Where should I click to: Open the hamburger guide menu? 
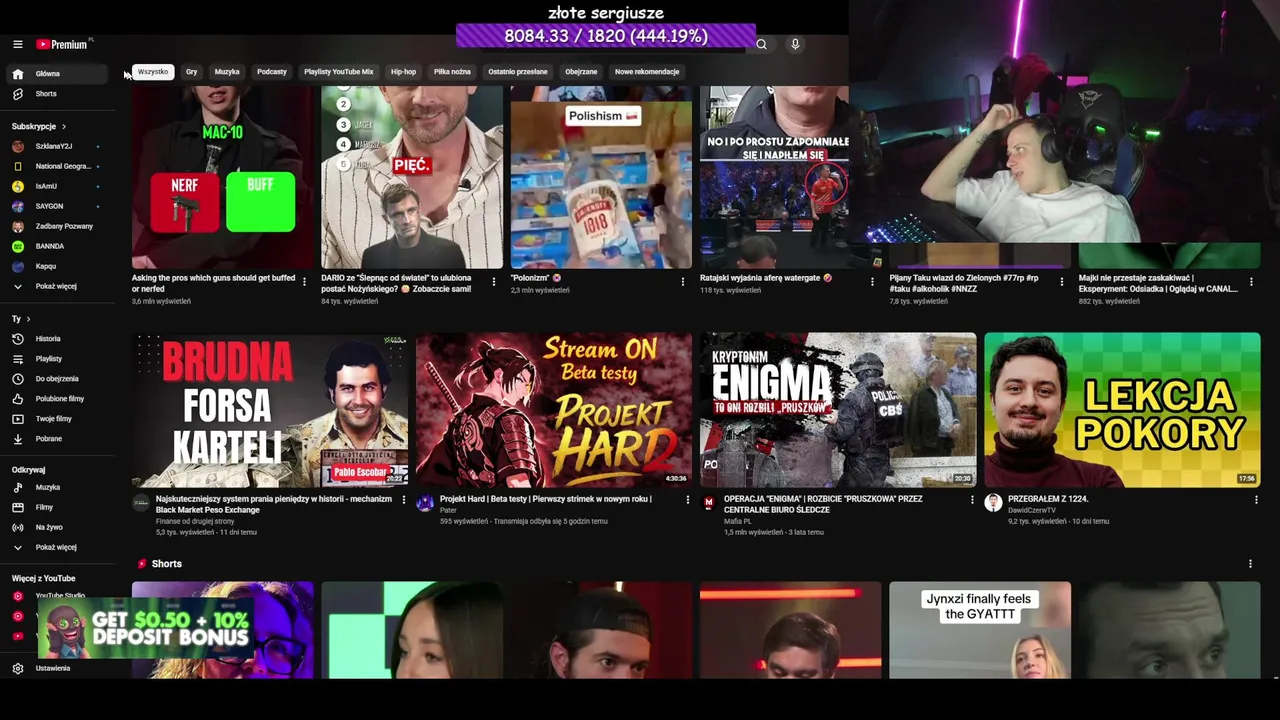pos(17,44)
